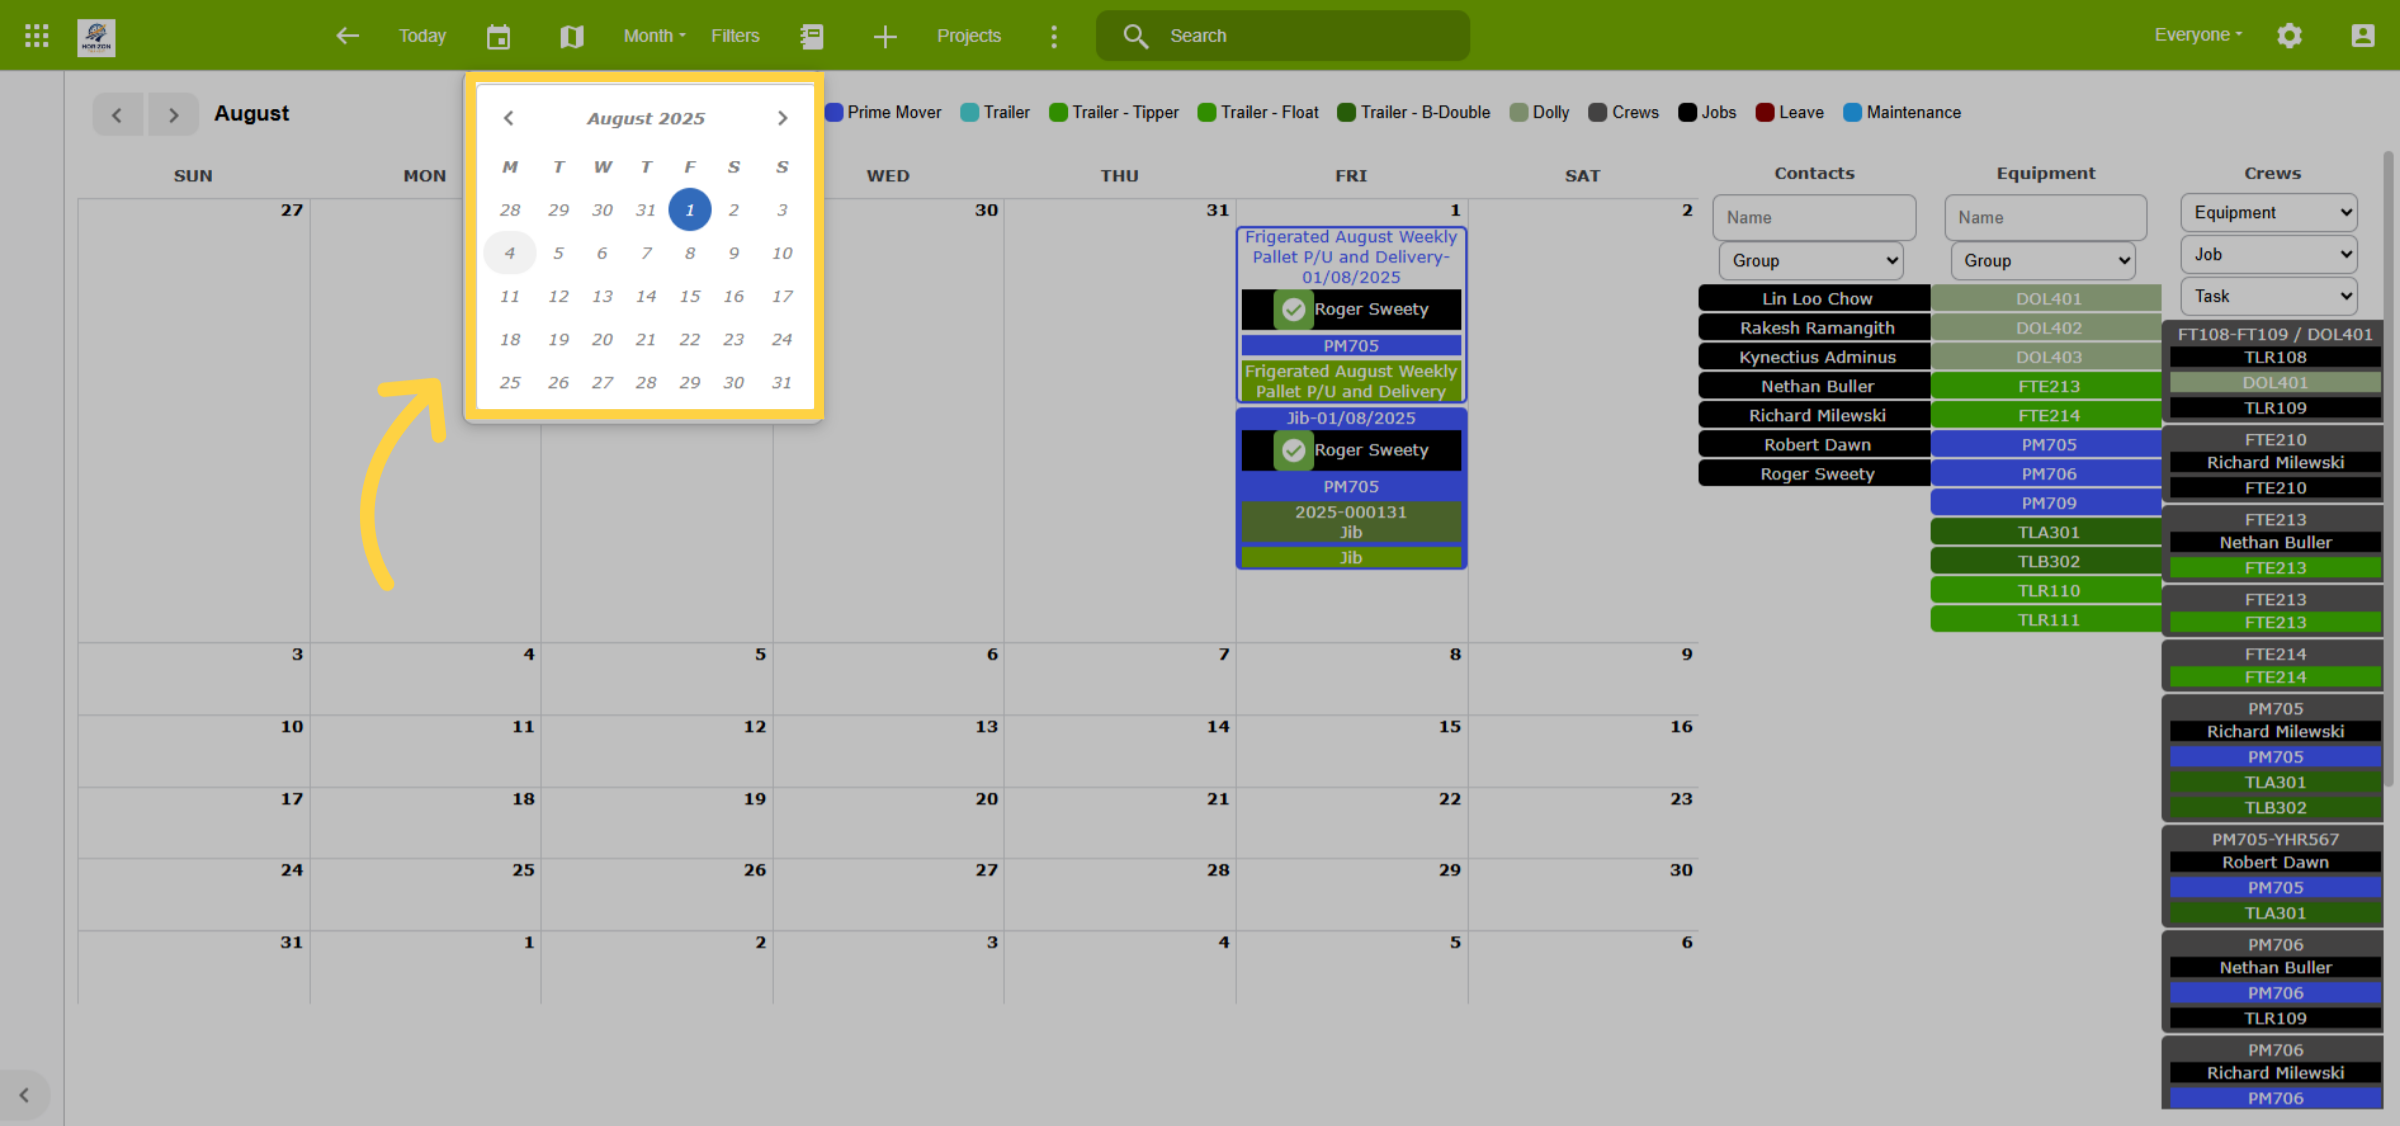Open the apps grid menu

(37, 36)
